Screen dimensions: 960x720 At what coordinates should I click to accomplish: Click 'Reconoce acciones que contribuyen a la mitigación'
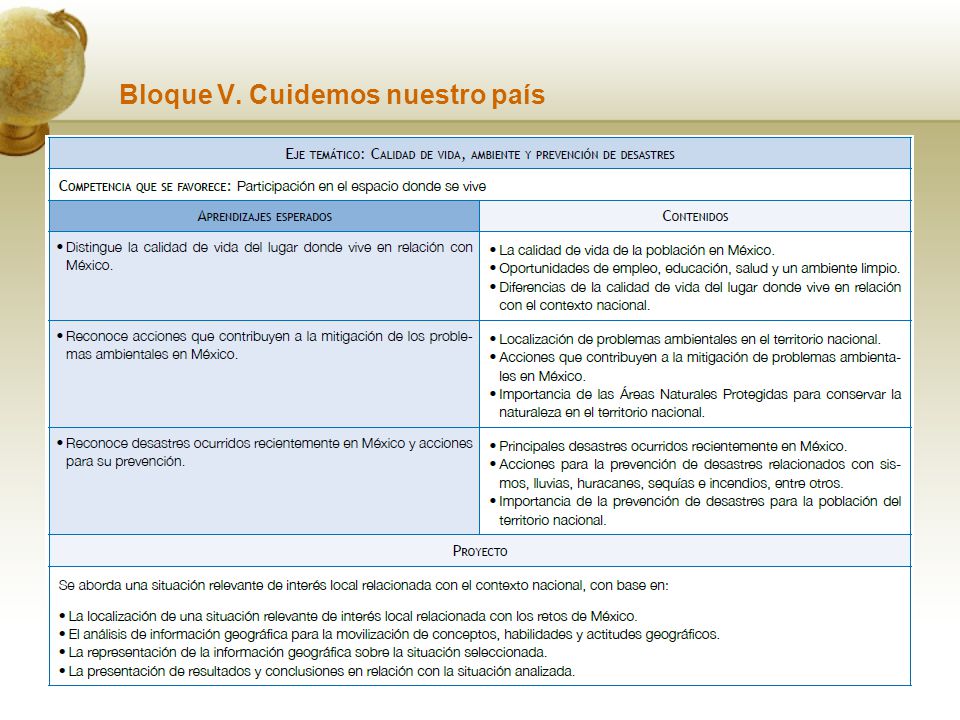264,345
